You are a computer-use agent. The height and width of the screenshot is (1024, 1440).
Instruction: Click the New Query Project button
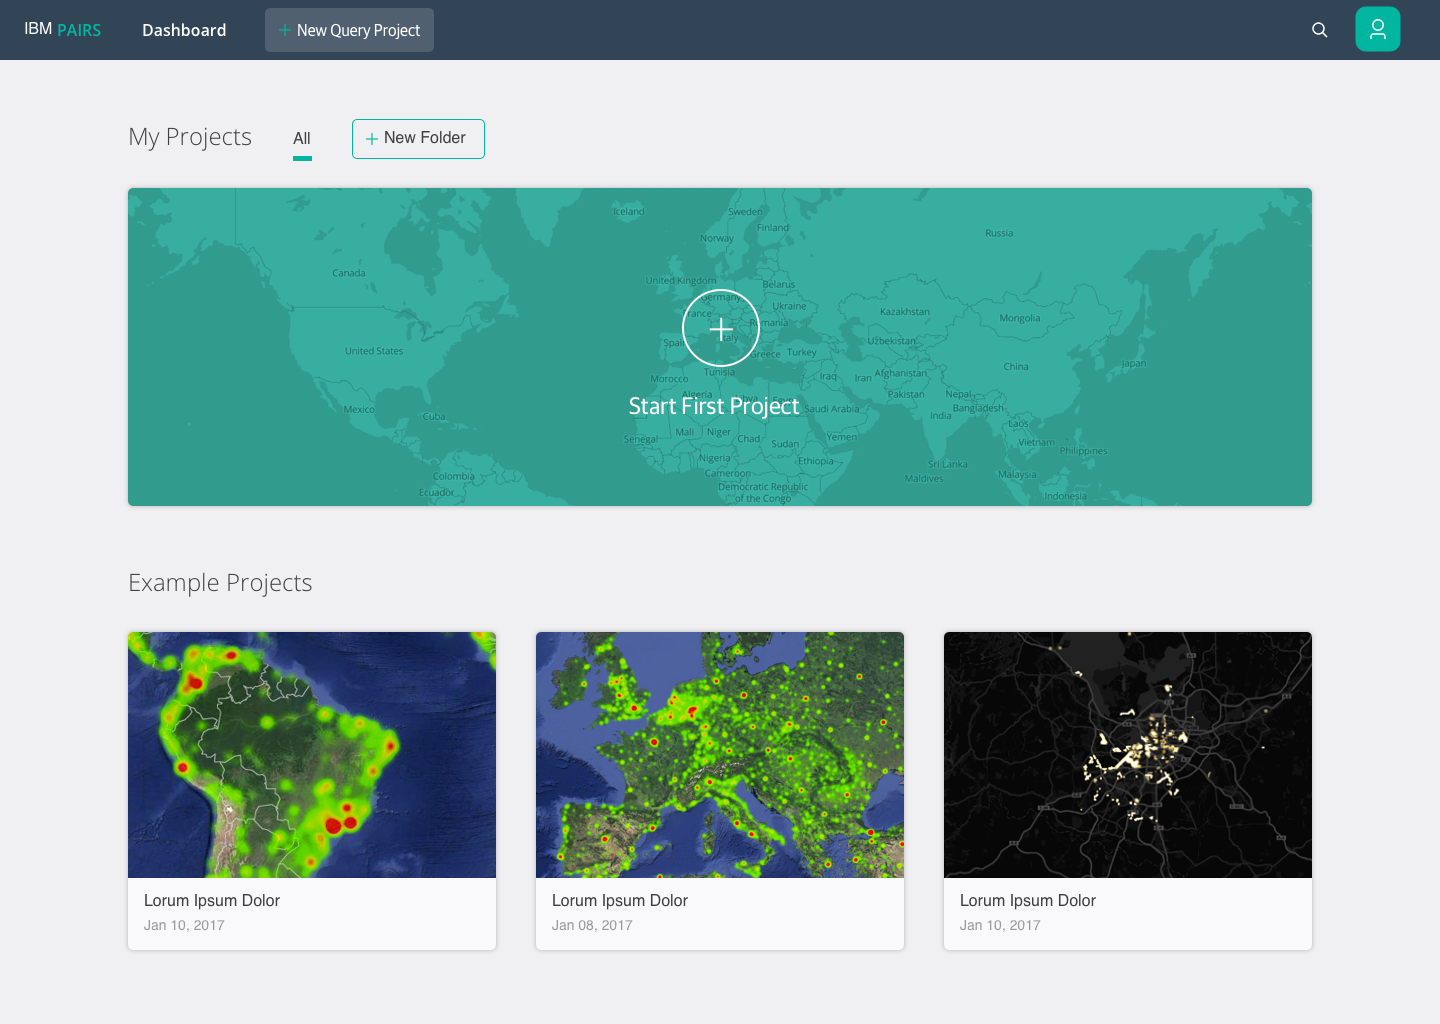tap(349, 30)
